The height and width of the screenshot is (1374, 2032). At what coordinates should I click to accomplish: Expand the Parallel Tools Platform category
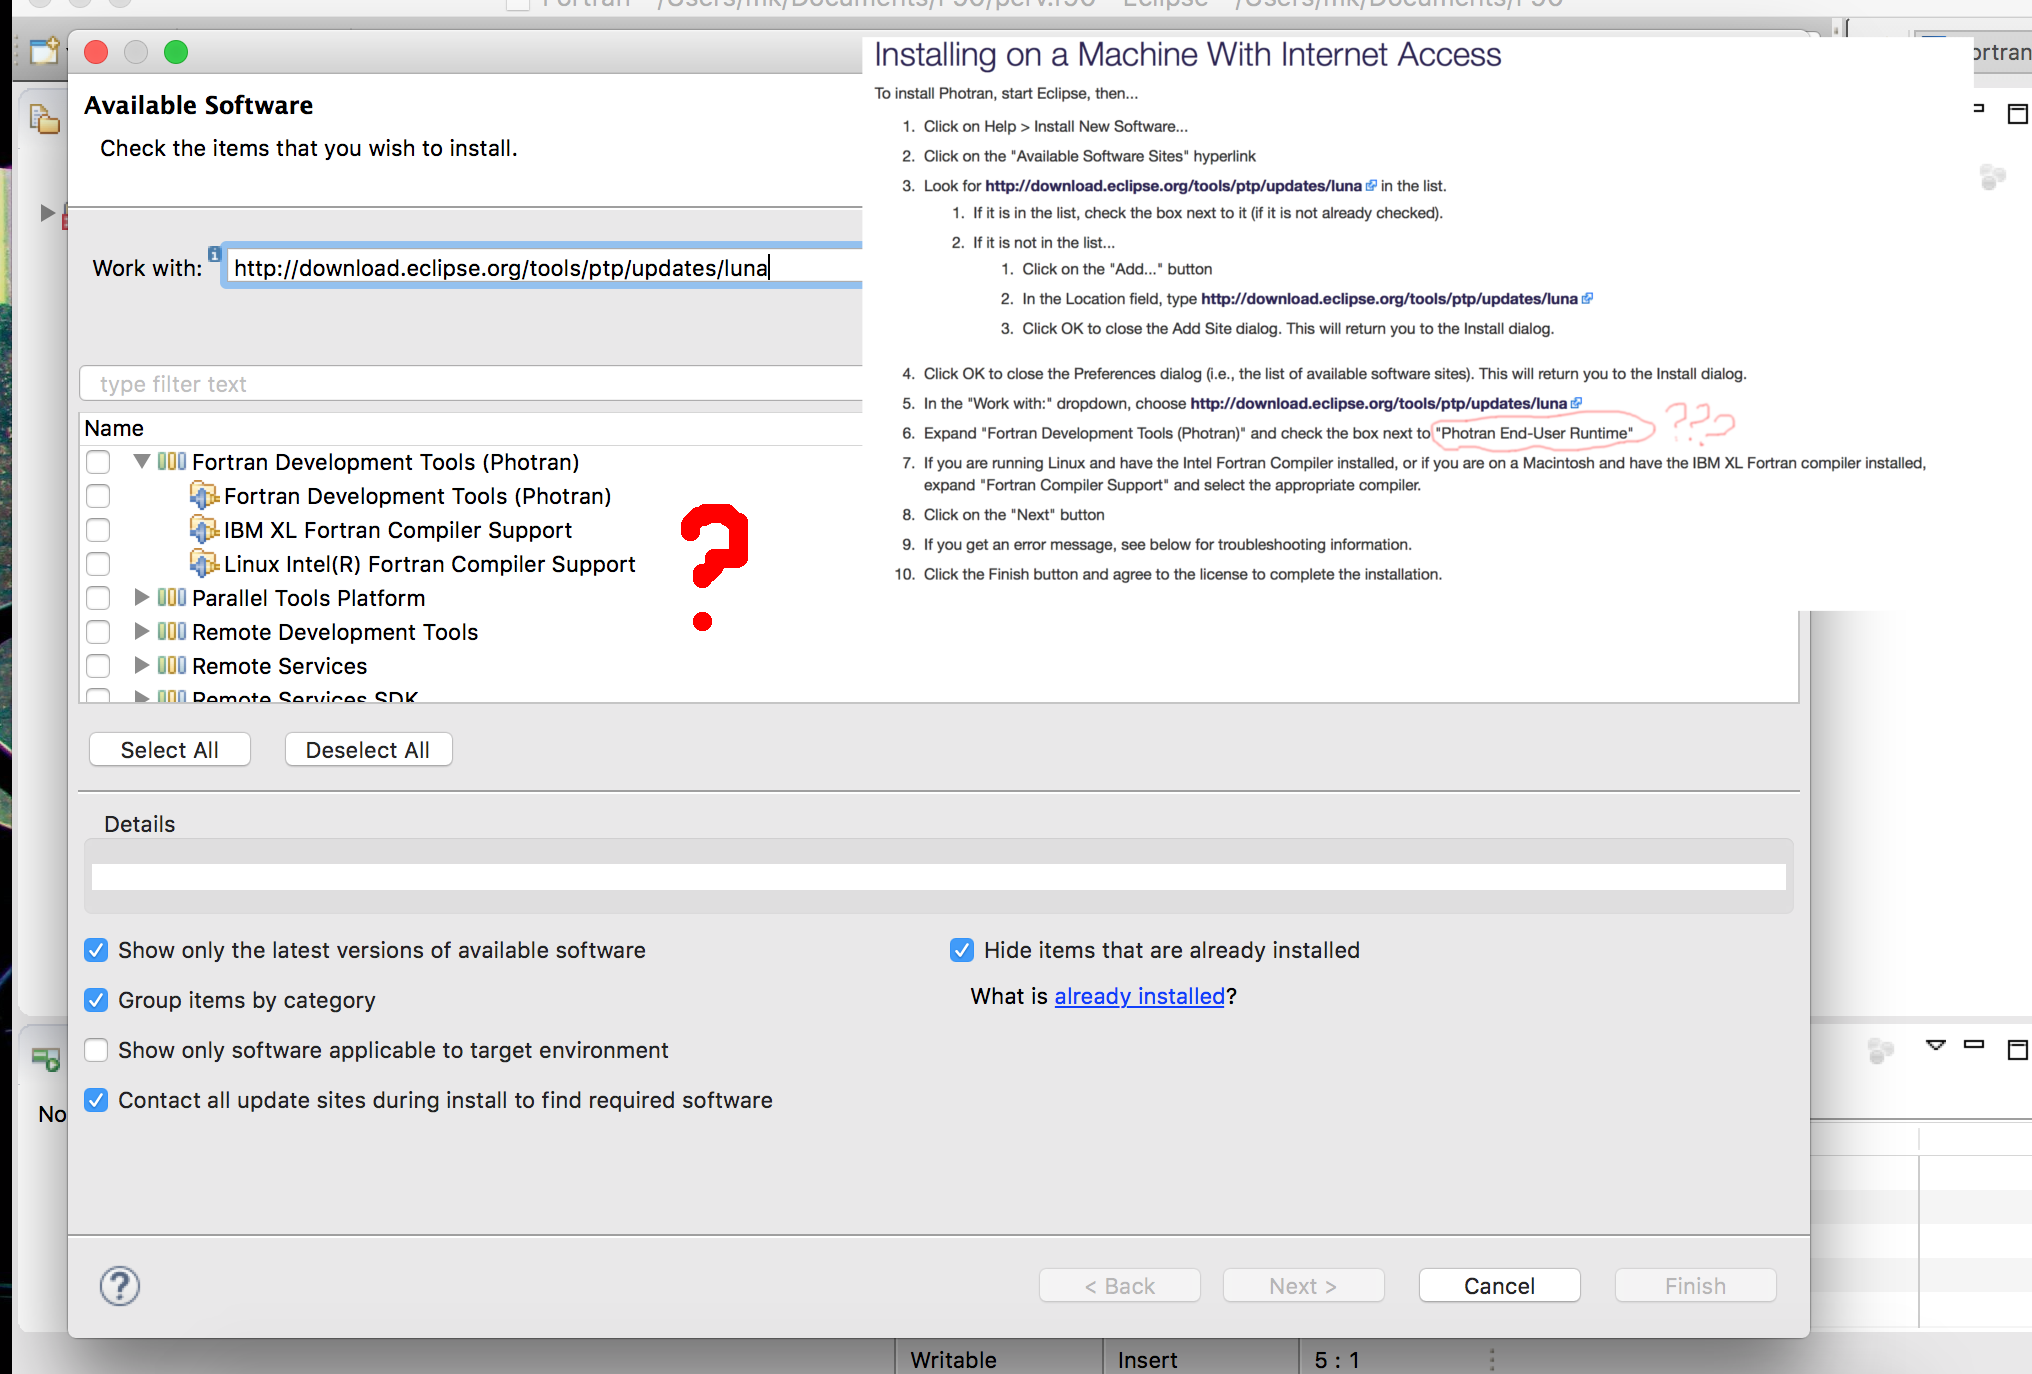[142, 598]
